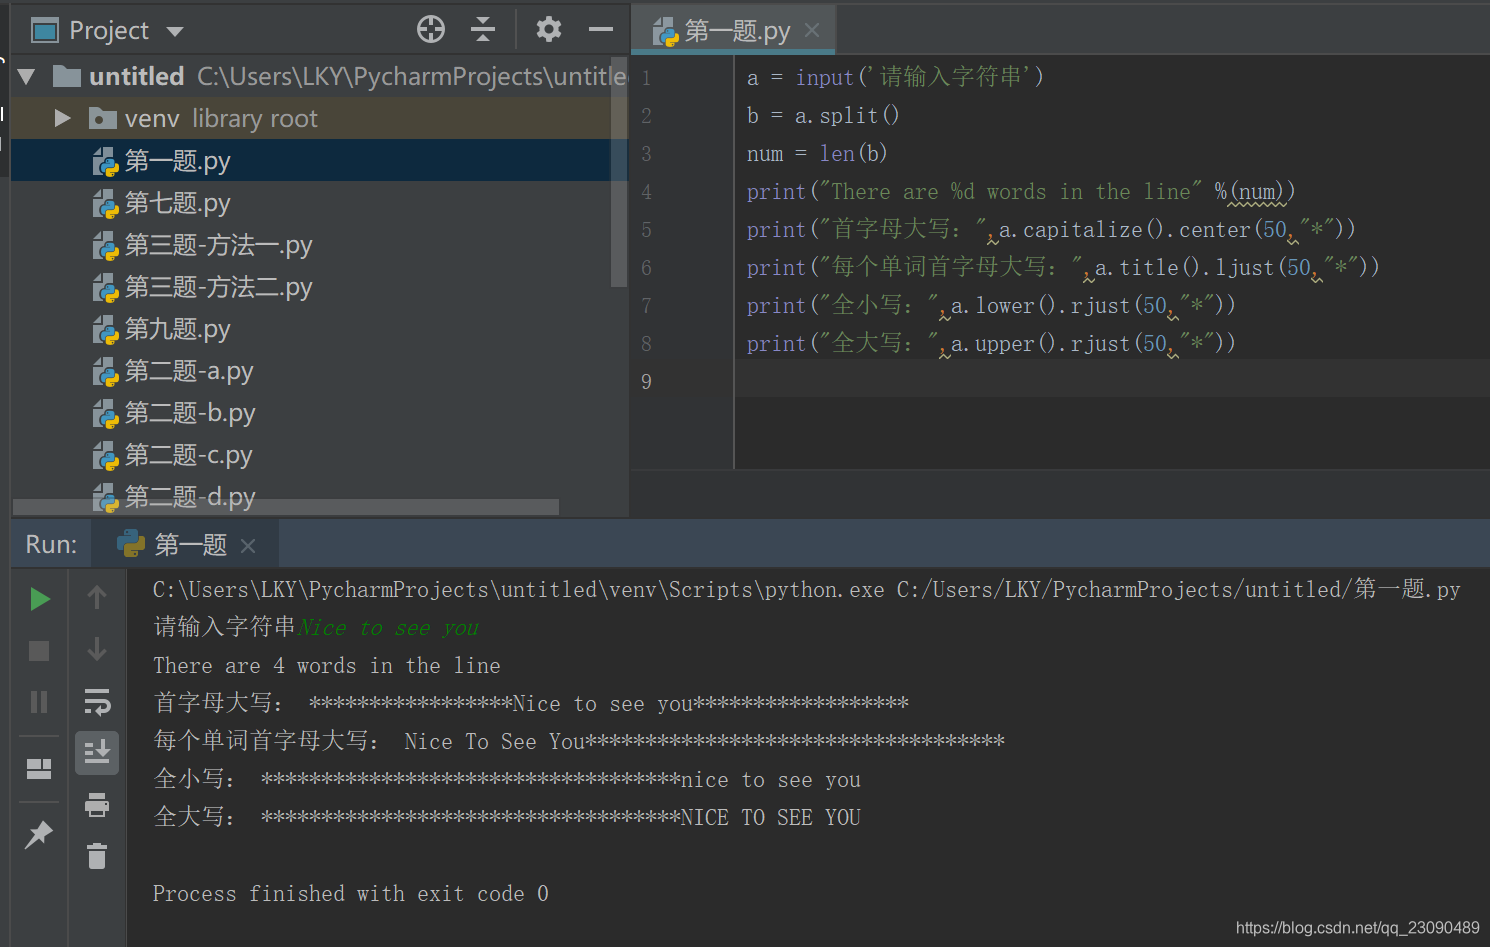Print the console output
Image resolution: width=1490 pixels, height=947 pixels.
tap(97, 805)
